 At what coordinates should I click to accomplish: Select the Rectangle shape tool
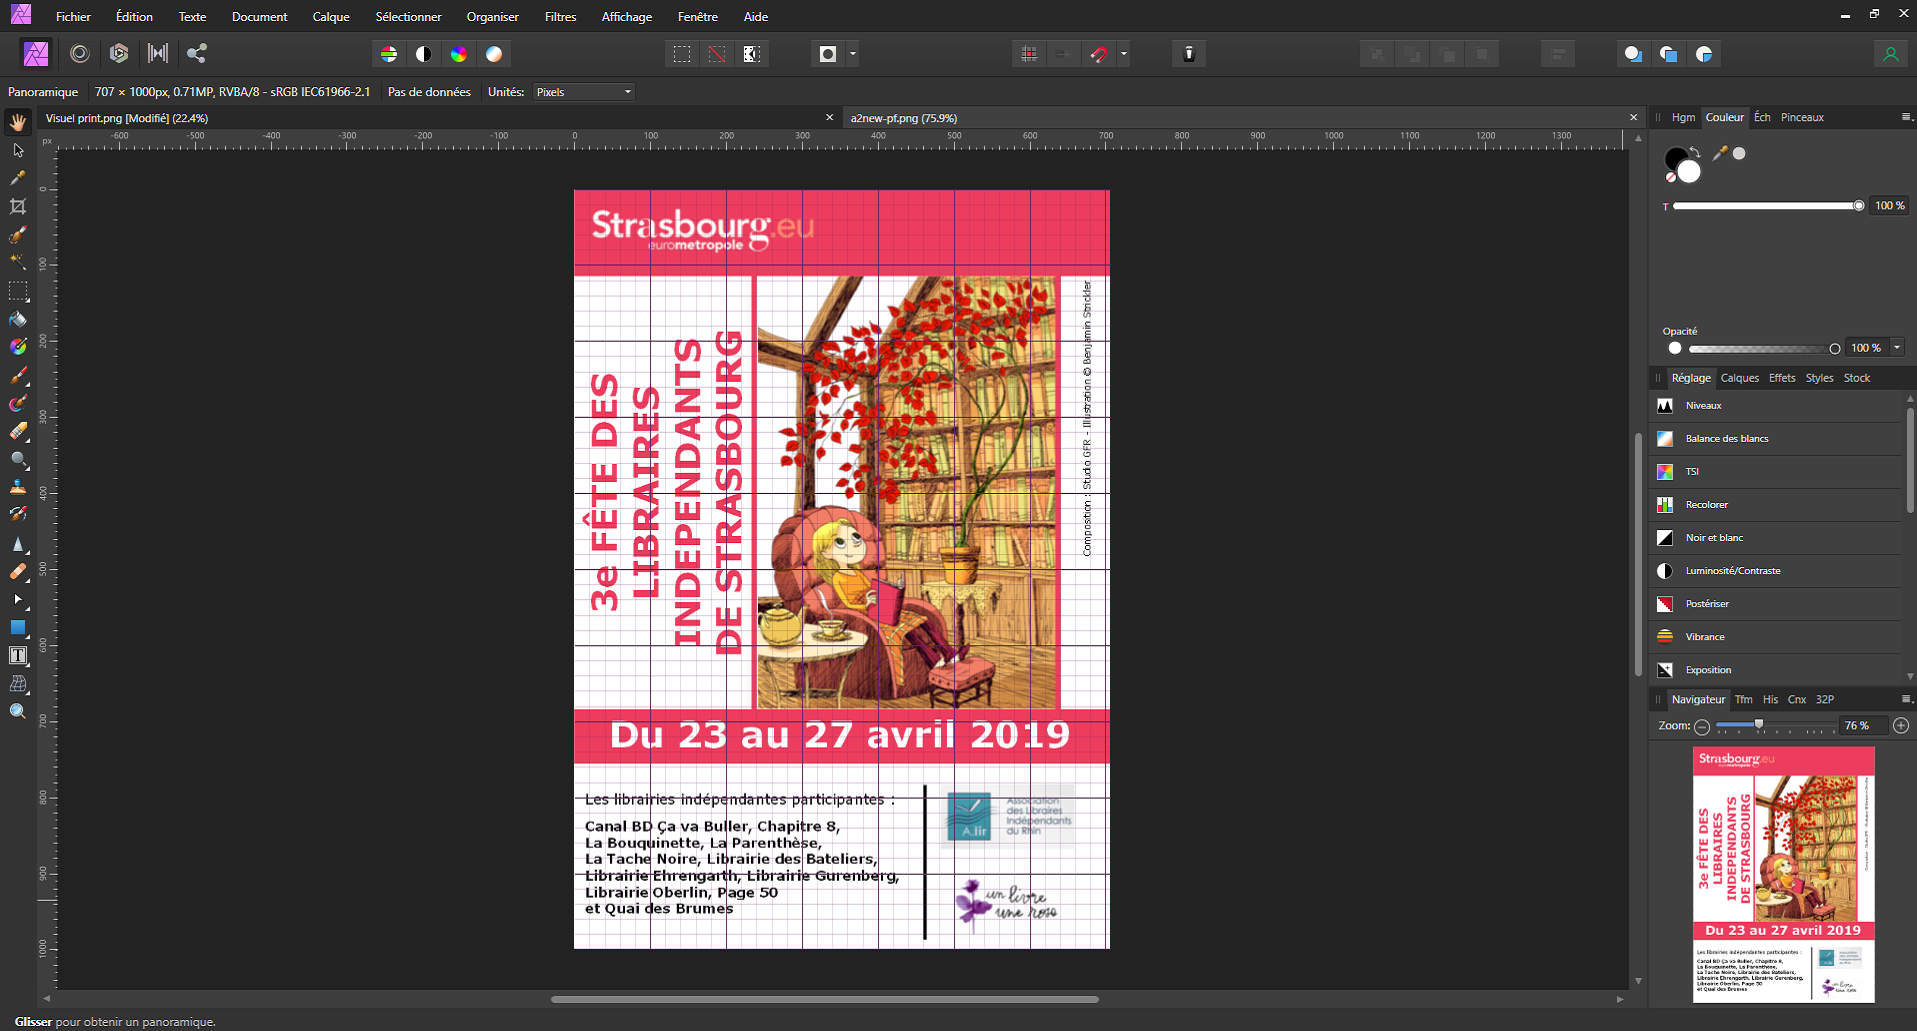[18, 627]
